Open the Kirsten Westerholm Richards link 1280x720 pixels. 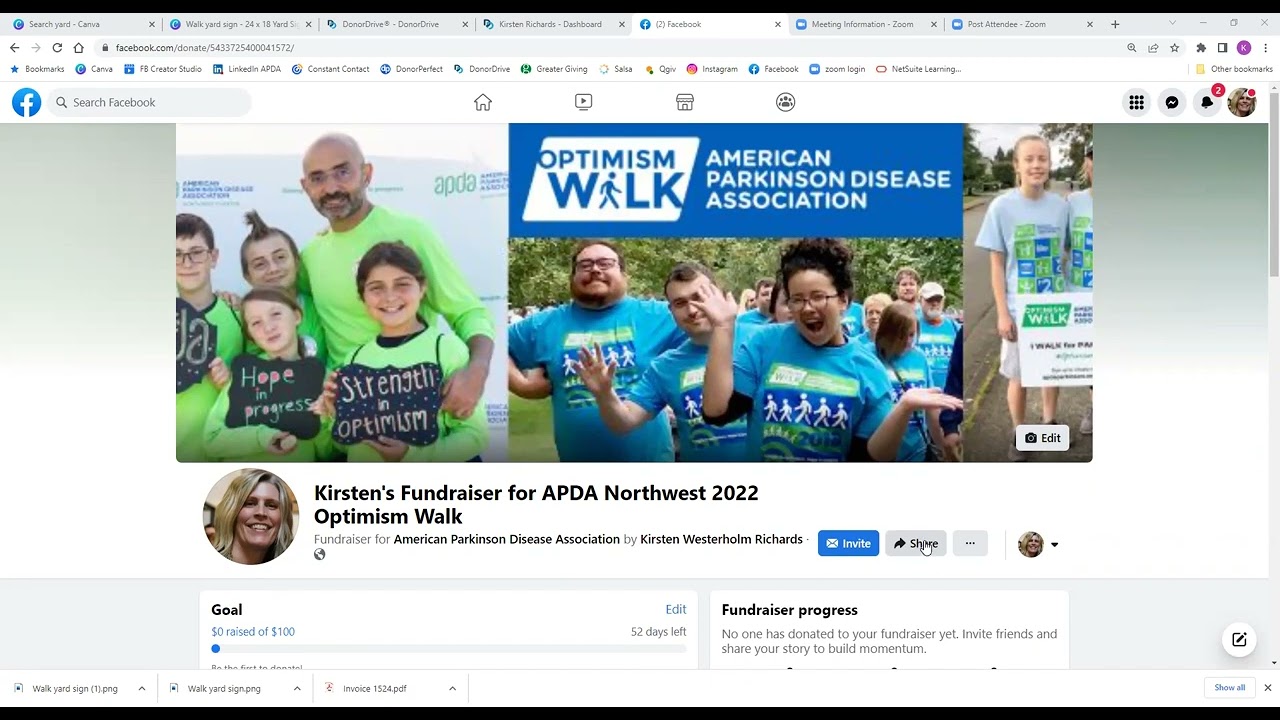click(721, 539)
